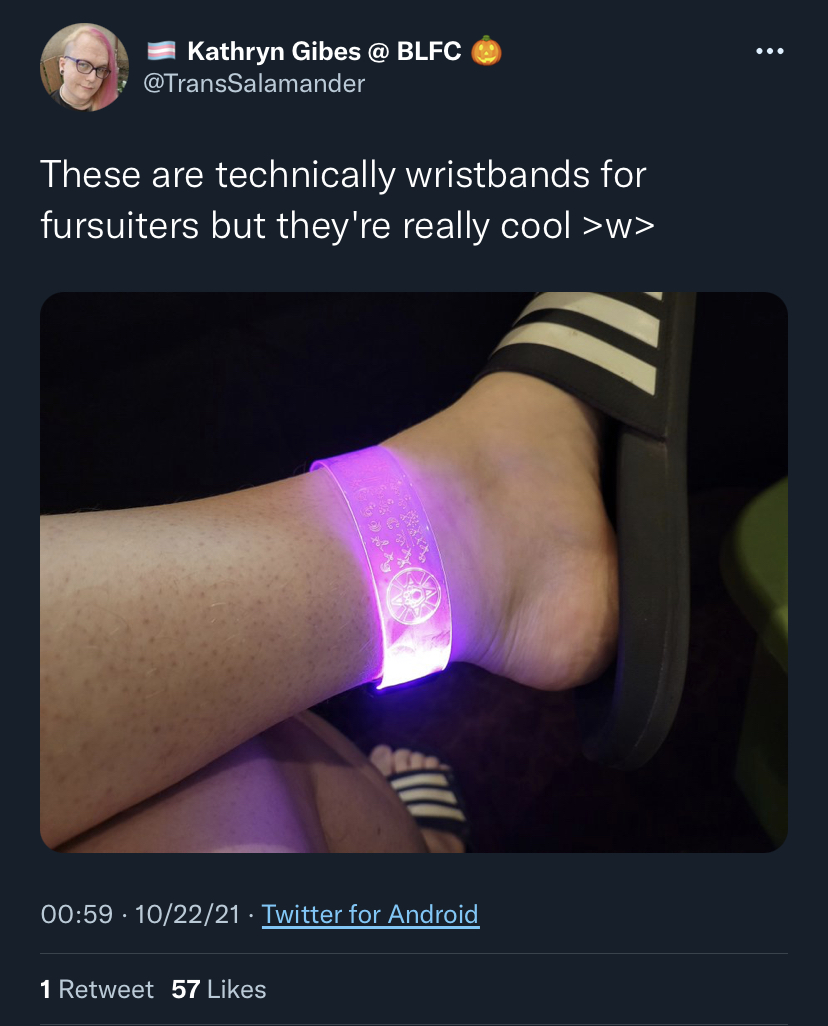
Task: View the 57 Likes list
Action: tap(219, 989)
